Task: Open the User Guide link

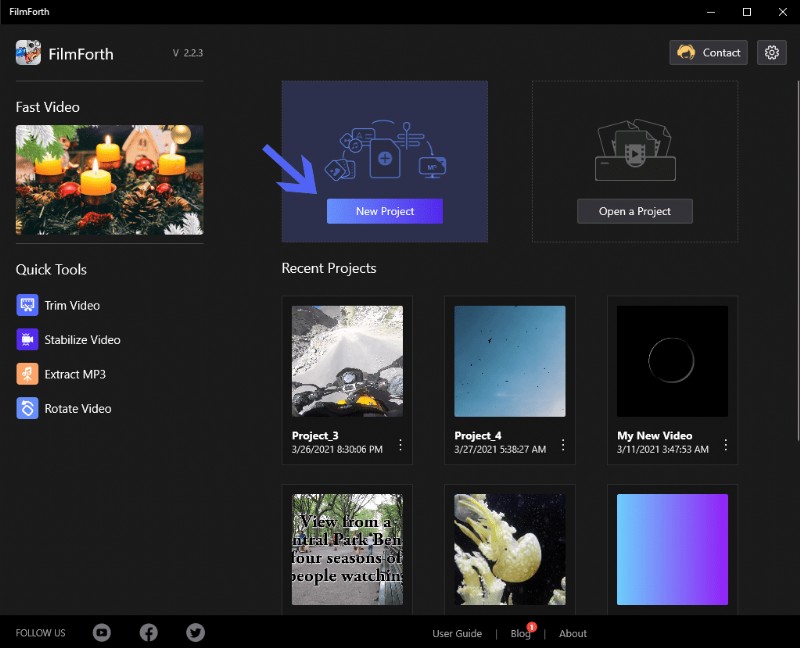Action: click(457, 633)
